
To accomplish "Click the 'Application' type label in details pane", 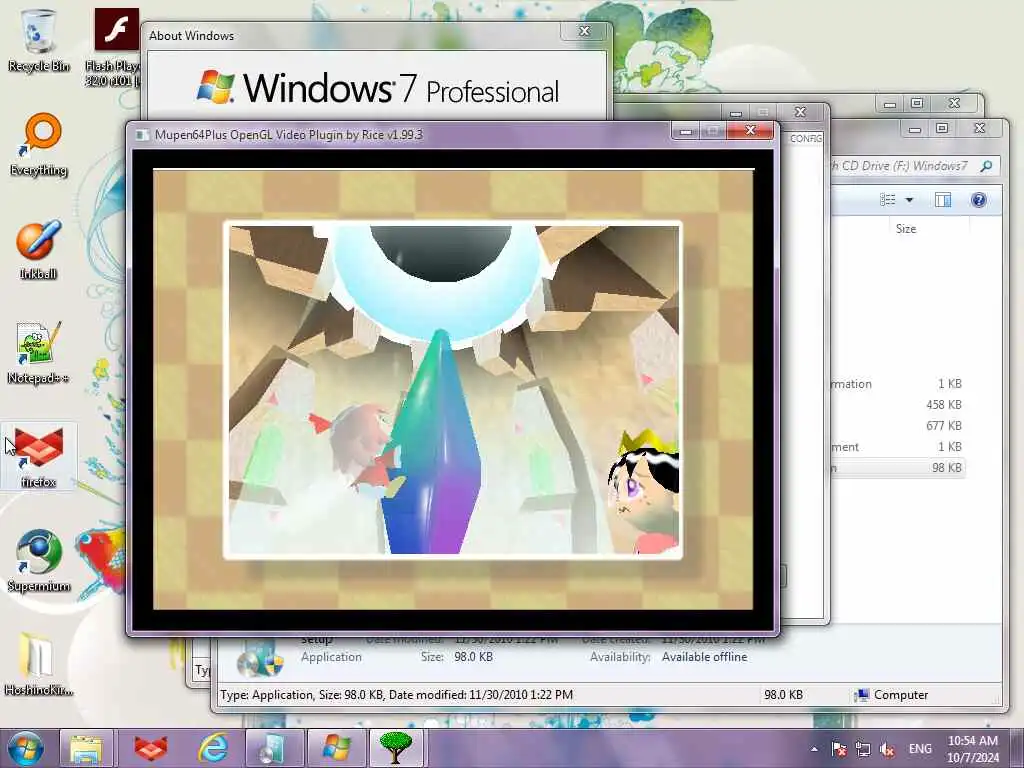I will (x=331, y=657).
